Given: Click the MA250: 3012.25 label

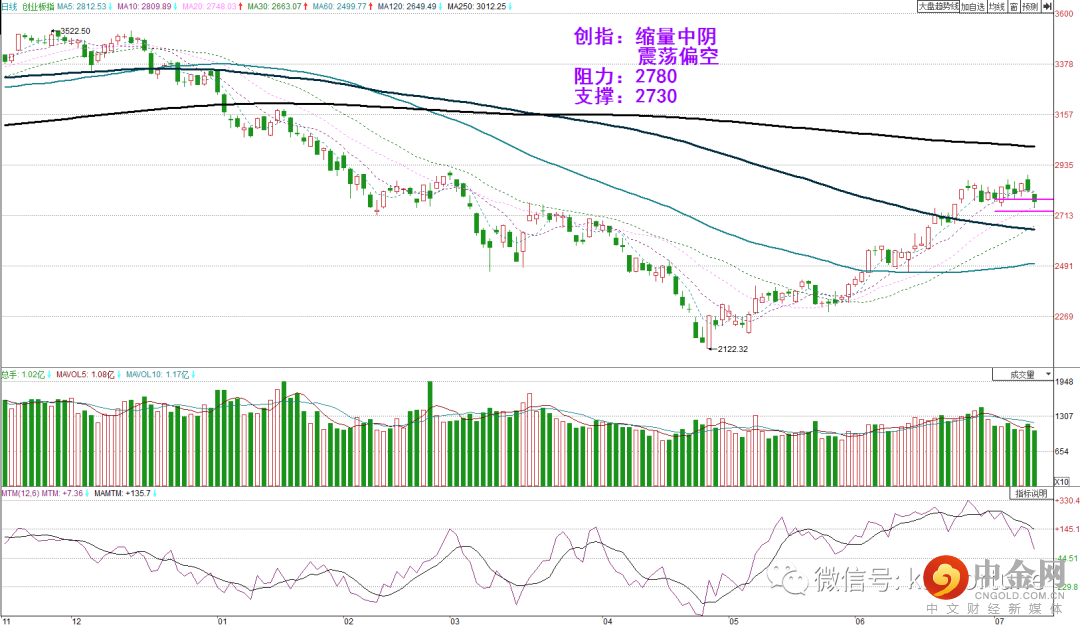Looking at the screenshot, I should tap(479, 6).
